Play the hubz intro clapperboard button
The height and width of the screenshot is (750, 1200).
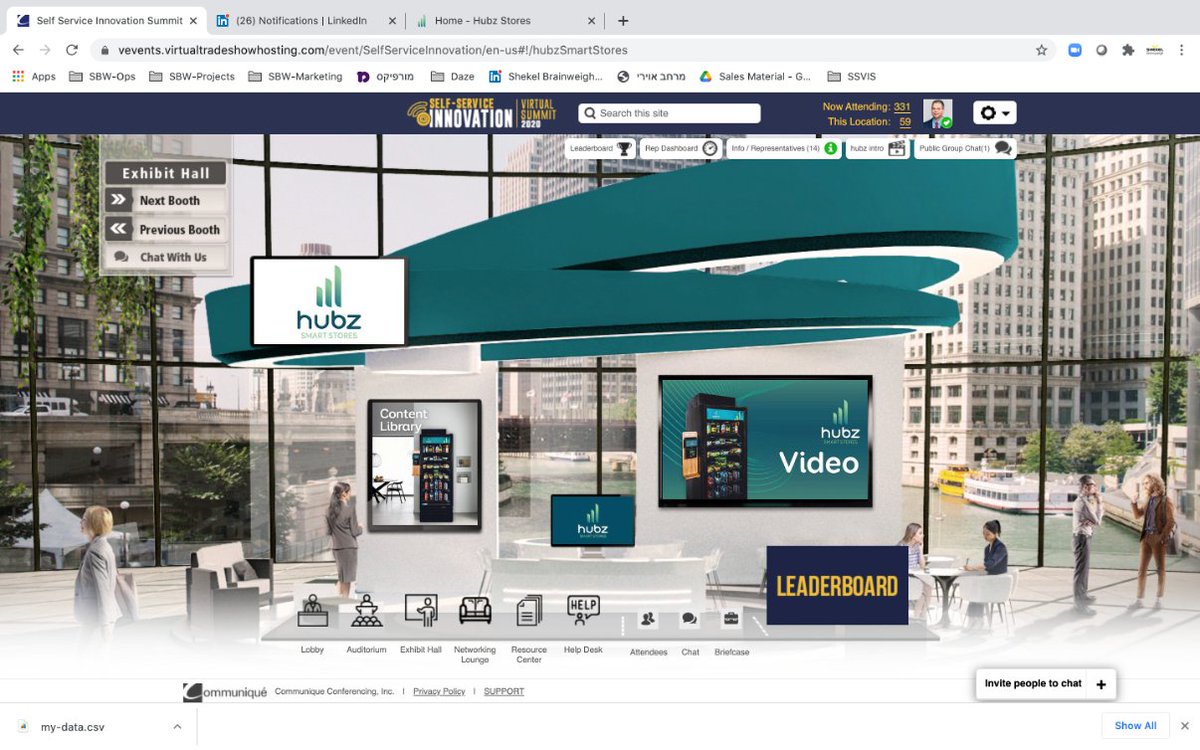(877, 148)
